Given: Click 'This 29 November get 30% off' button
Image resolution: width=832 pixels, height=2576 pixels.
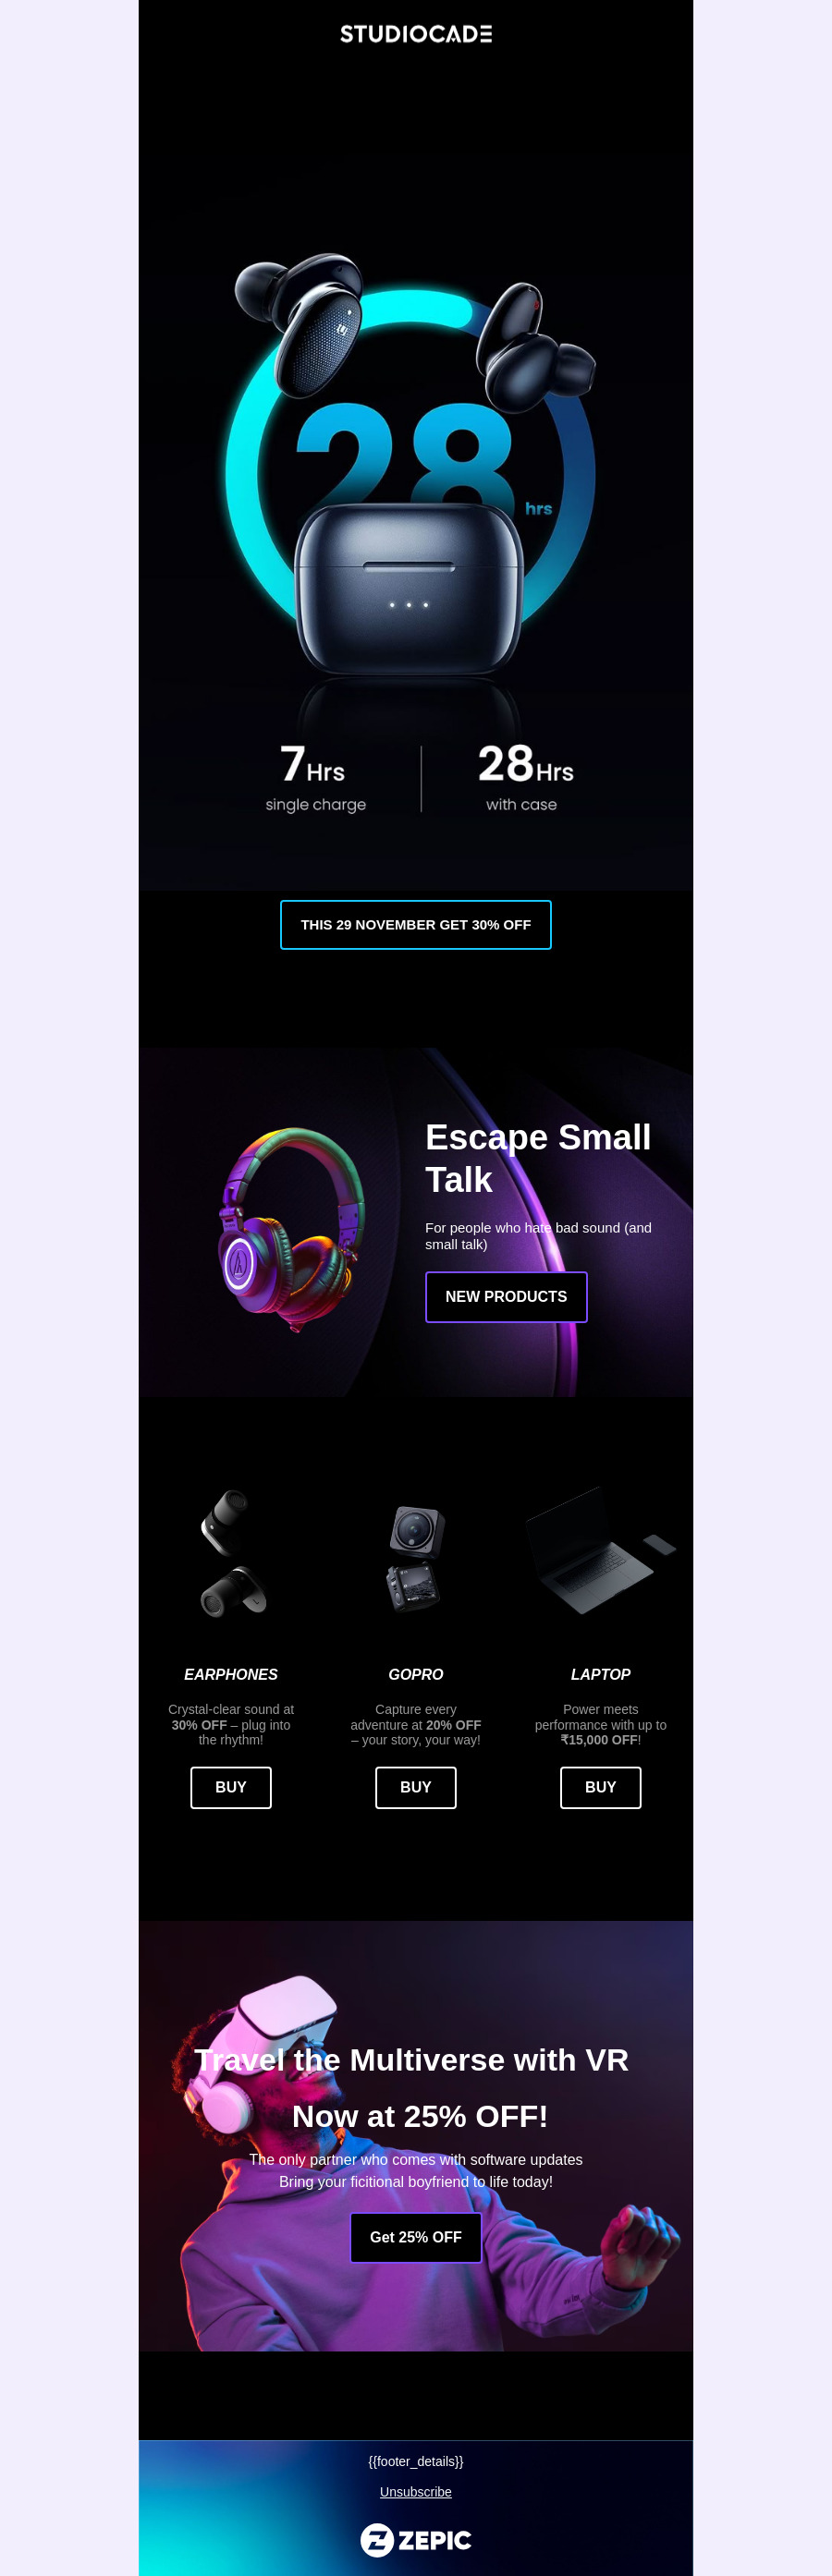Looking at the screenshot, I should click(x=416, y=925).
